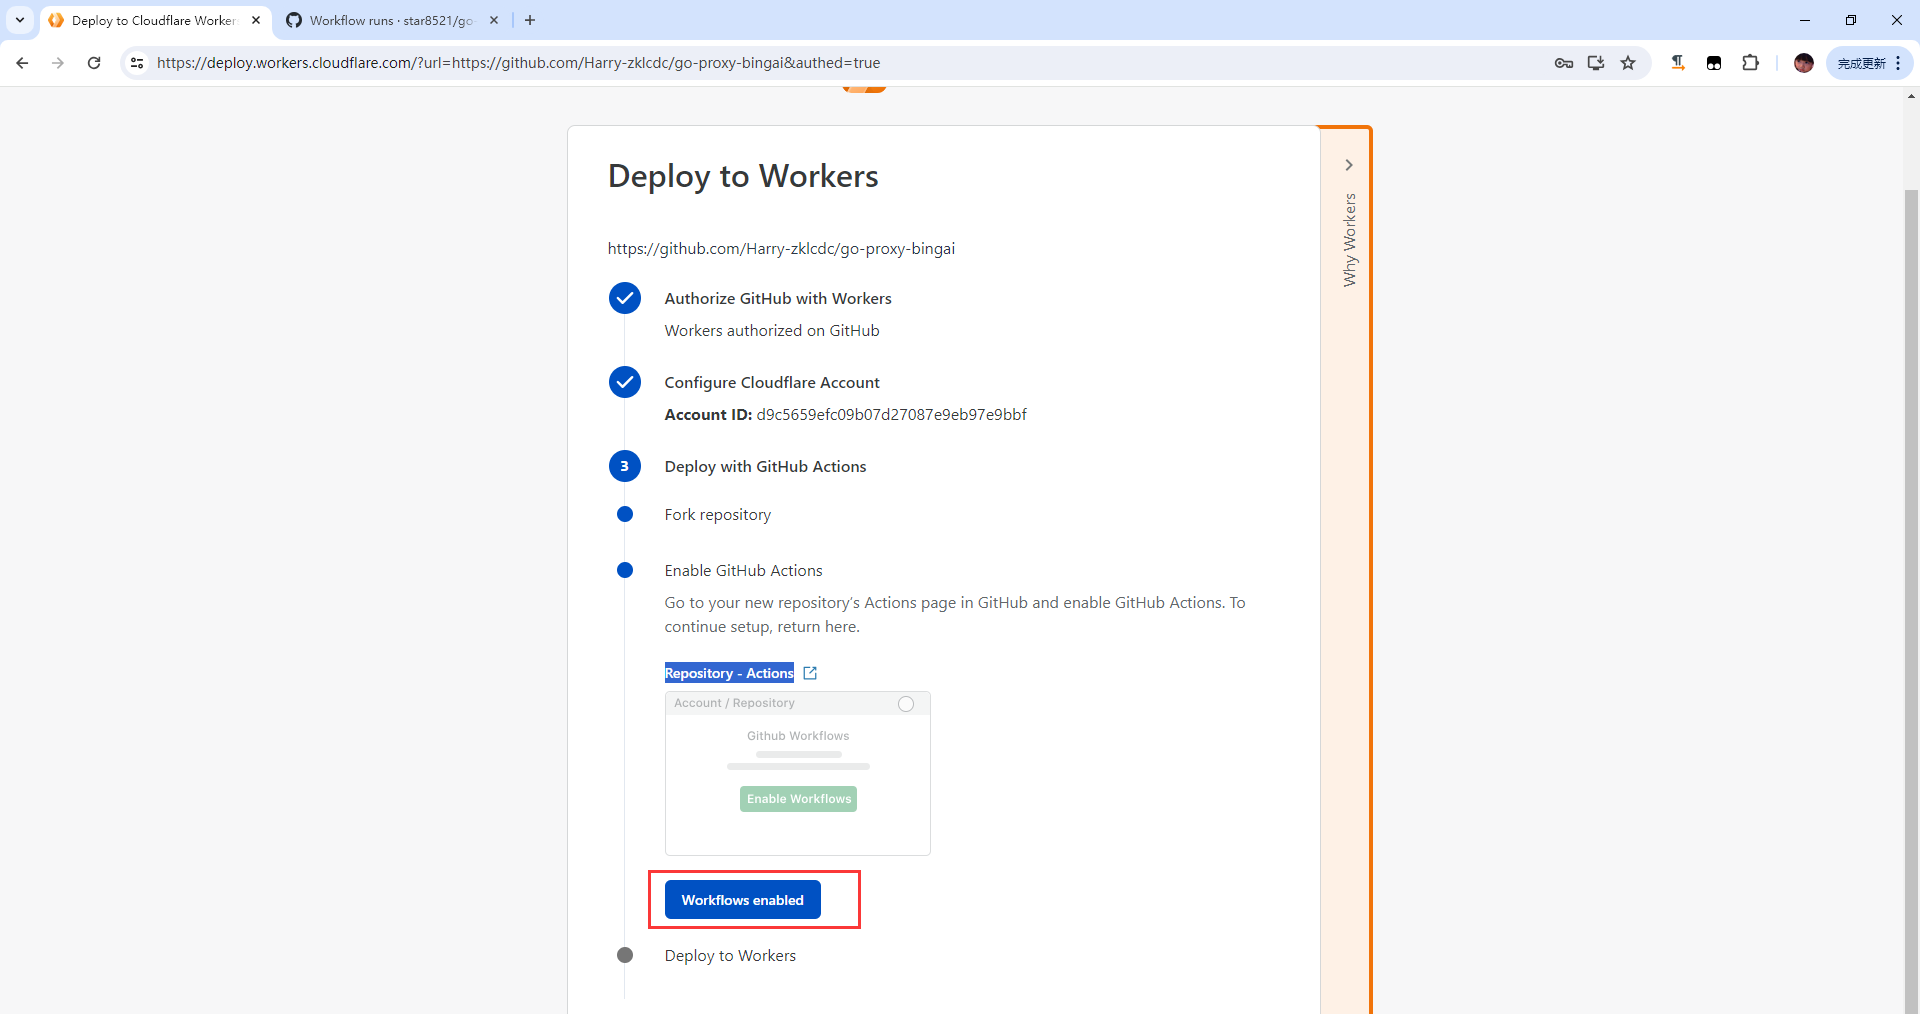Close the Workflow runs tab

(x=494, y=20)
